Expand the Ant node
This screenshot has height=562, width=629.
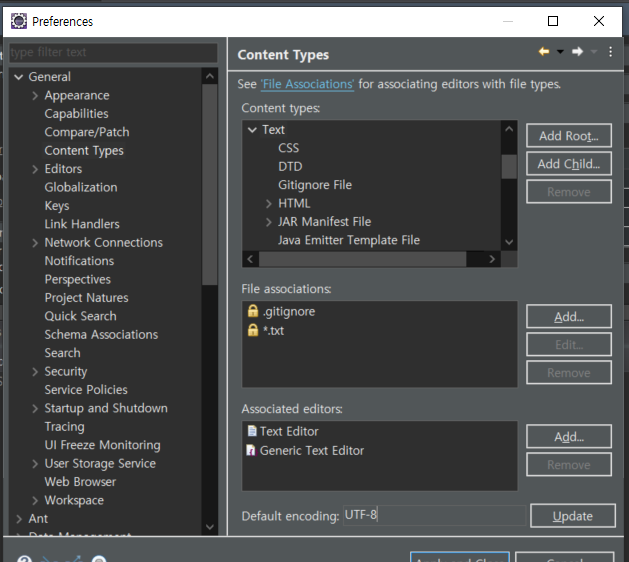(x=19, y=519)
